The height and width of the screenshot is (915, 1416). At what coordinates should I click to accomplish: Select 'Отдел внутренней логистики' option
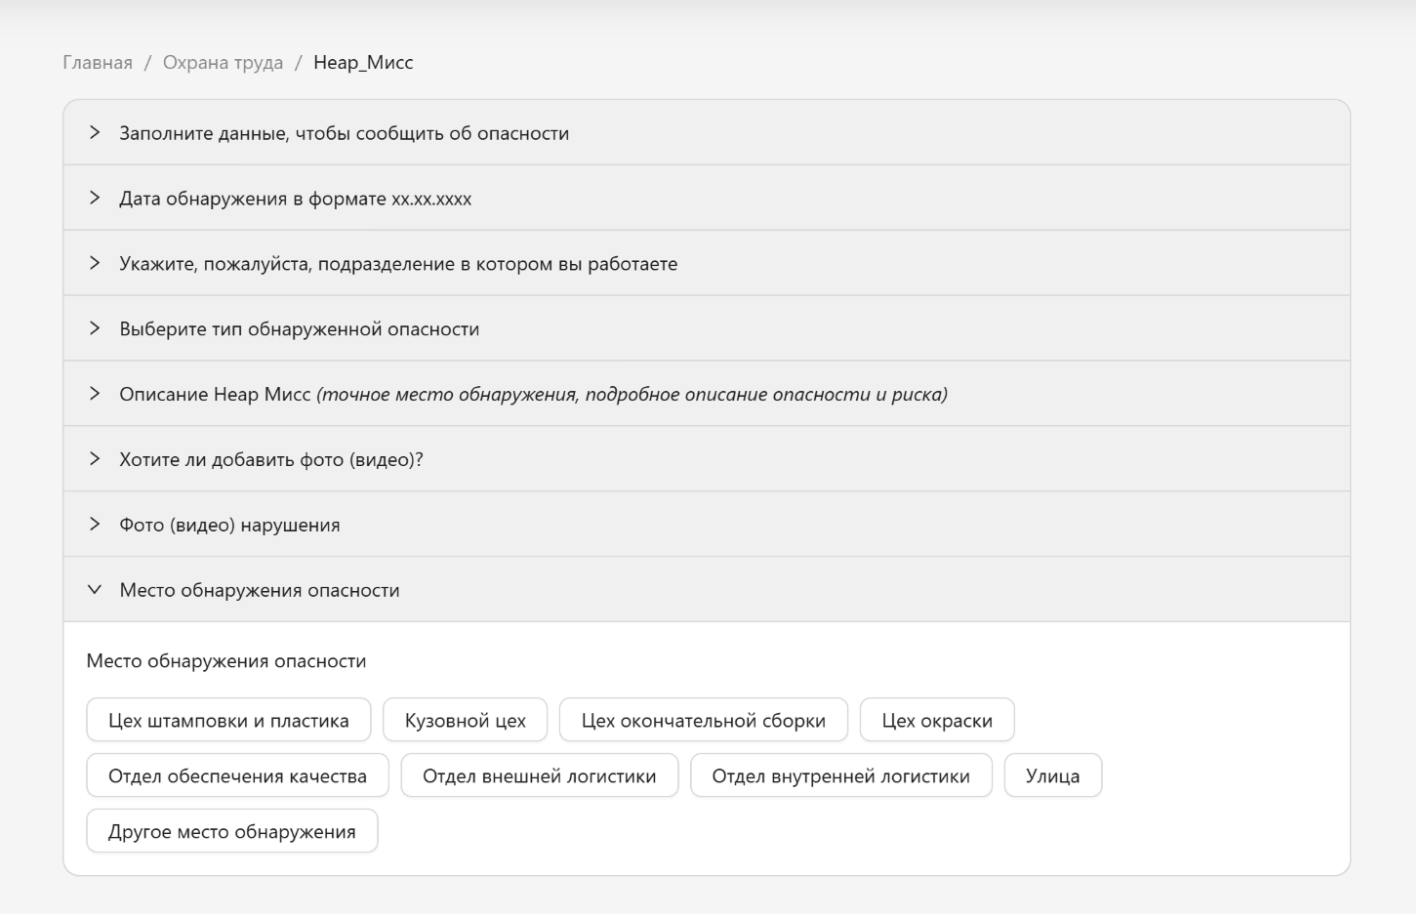tap(841, 776)
